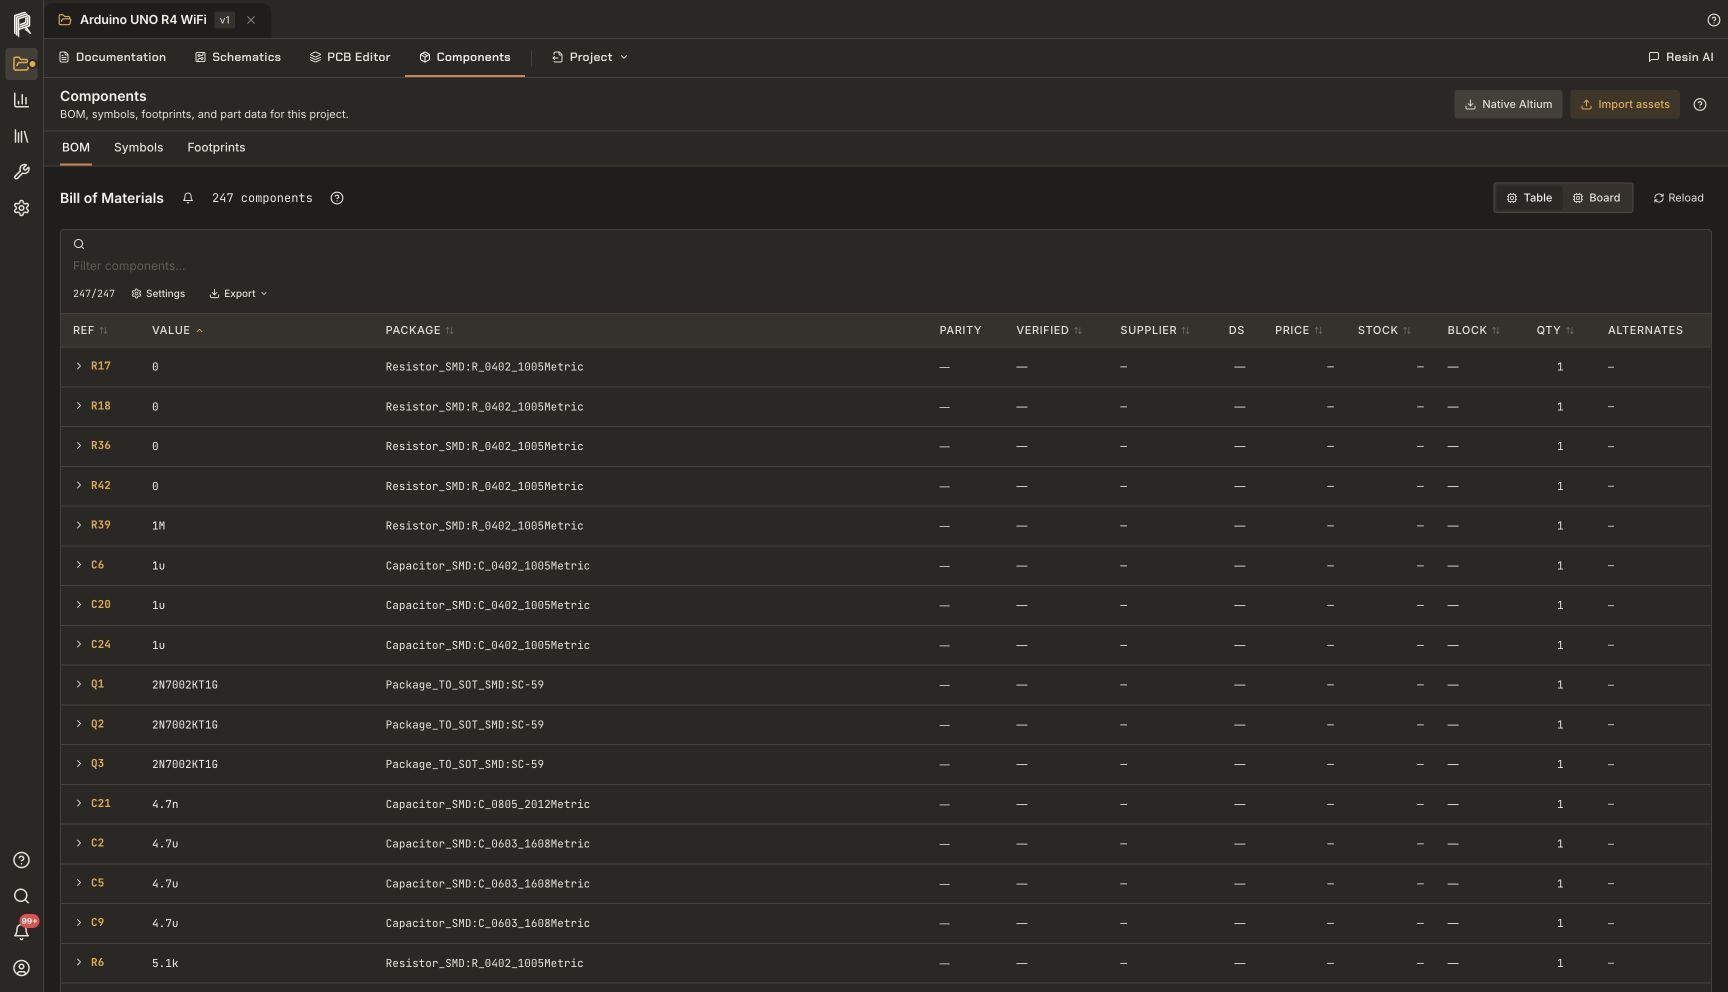Open the Export dropdown

[x=238, y=294]
